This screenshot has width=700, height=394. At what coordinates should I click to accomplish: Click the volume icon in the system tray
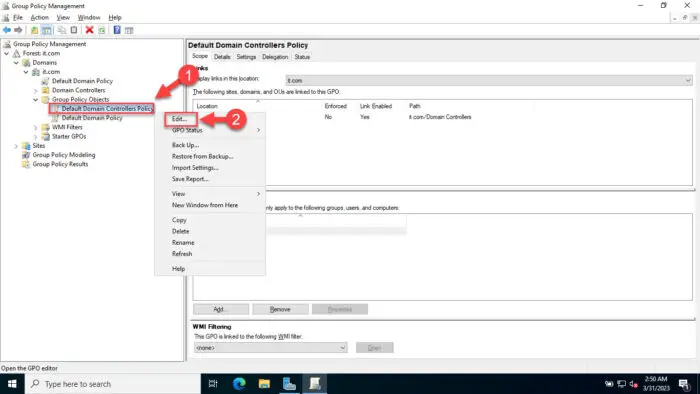pos(633,384)
